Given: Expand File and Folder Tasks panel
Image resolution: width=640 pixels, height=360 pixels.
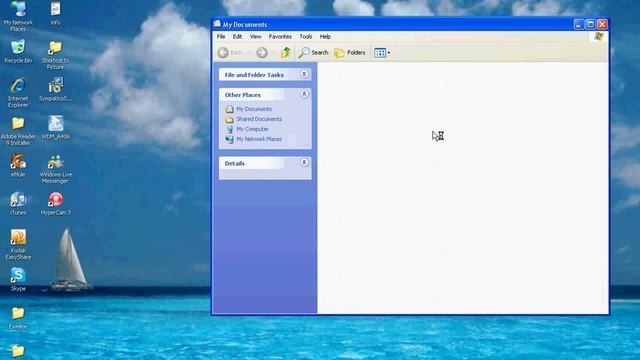Looking at the screenshot, I should pos(304,74).
